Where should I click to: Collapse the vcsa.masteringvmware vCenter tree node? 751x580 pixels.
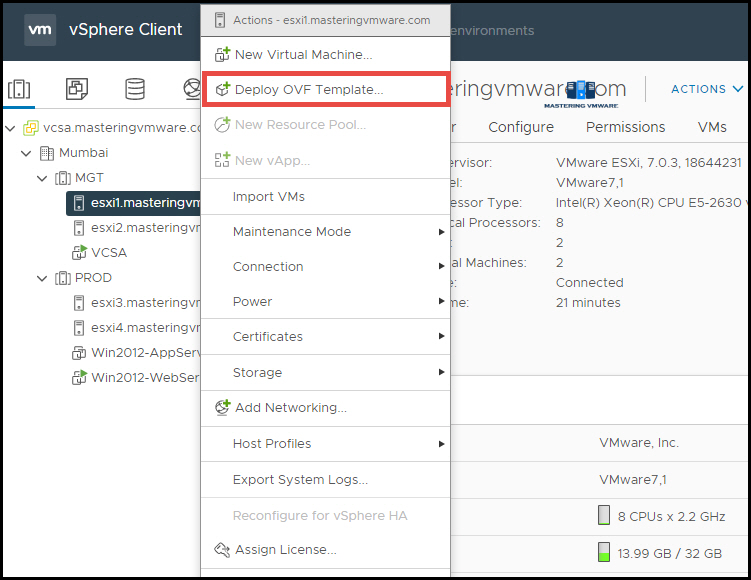[10, 128]
